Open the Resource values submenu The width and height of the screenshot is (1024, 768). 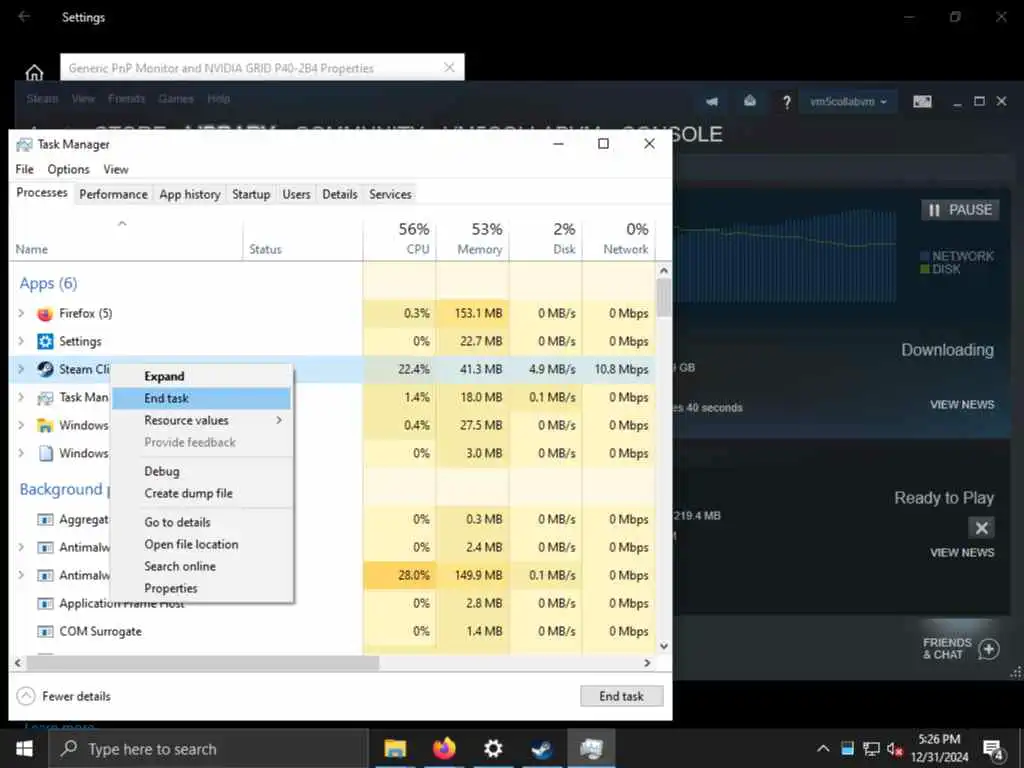201,421
